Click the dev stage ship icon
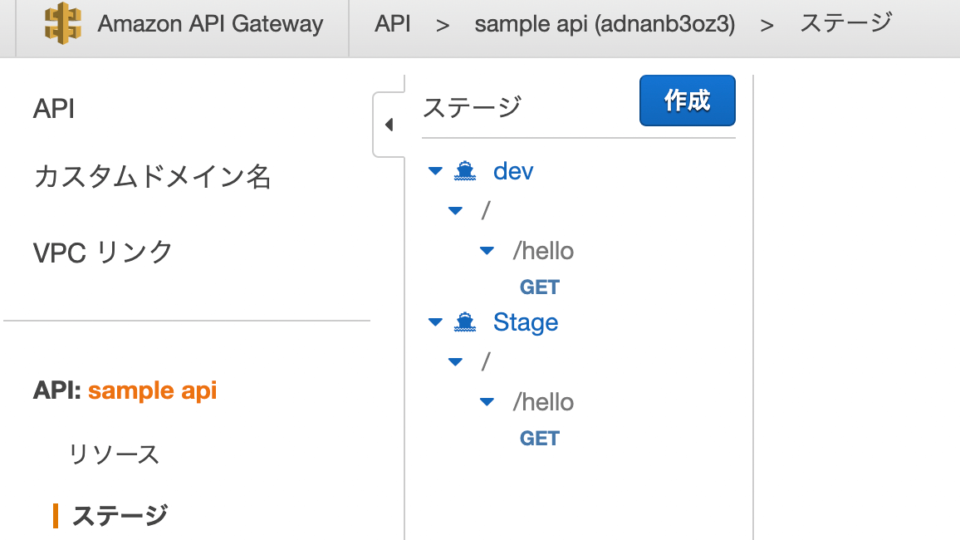The height and width of the screenshot is (540, 960). click(x=464, y=171)
